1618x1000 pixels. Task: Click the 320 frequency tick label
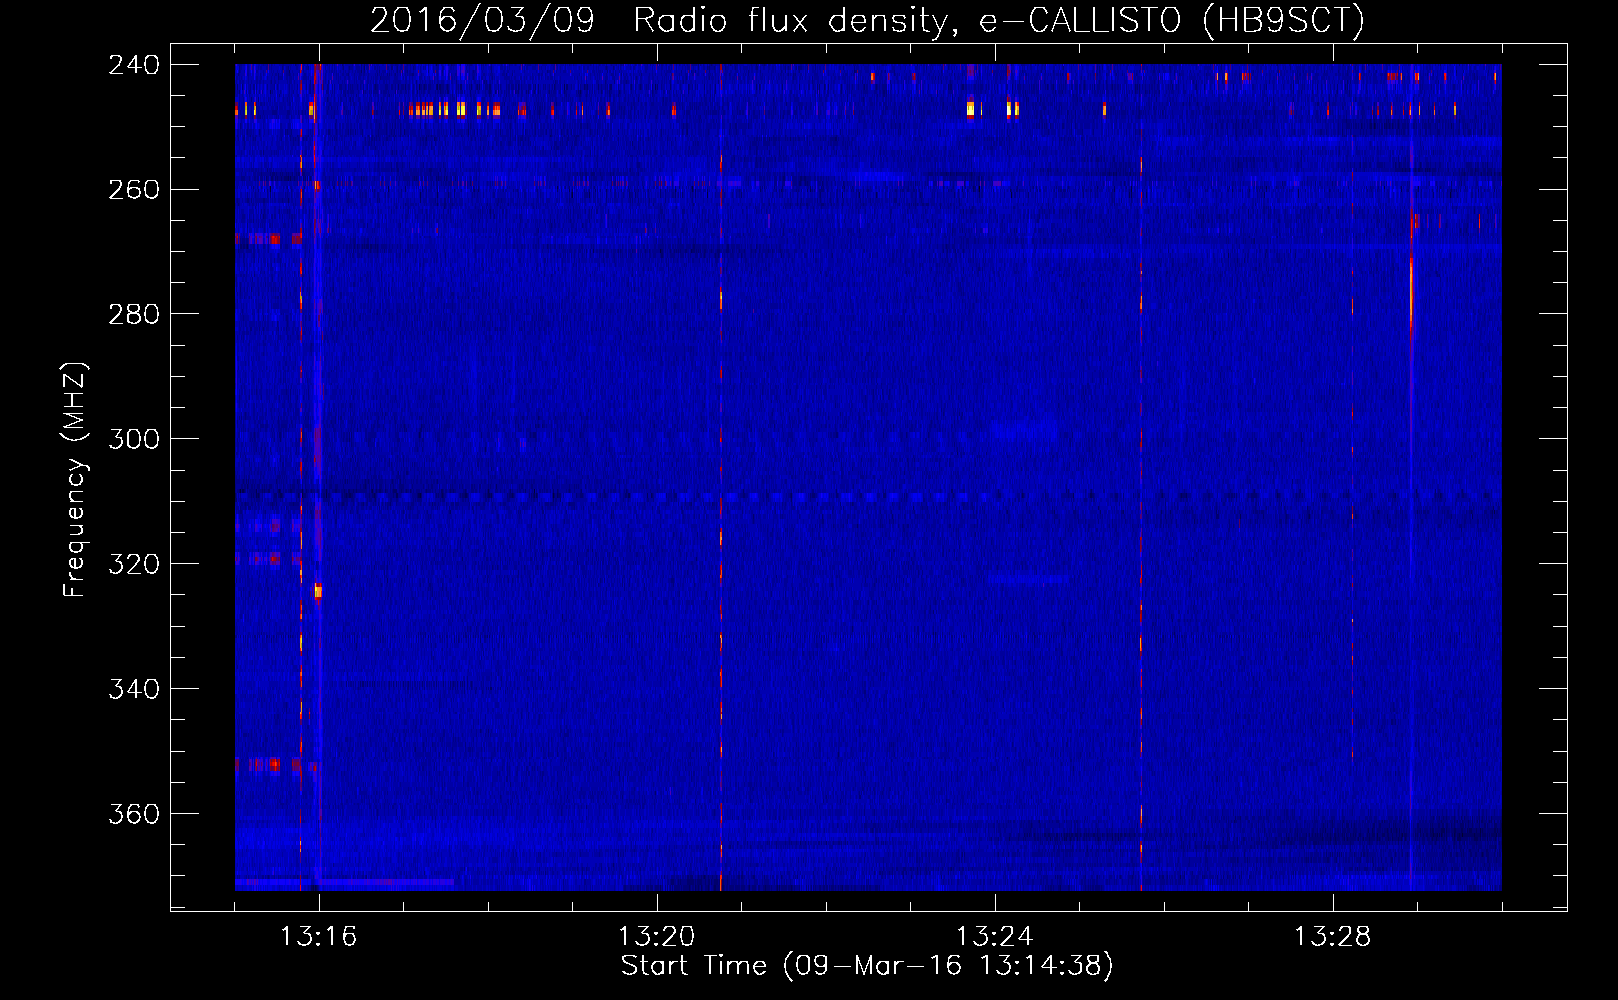pos(134,565)
